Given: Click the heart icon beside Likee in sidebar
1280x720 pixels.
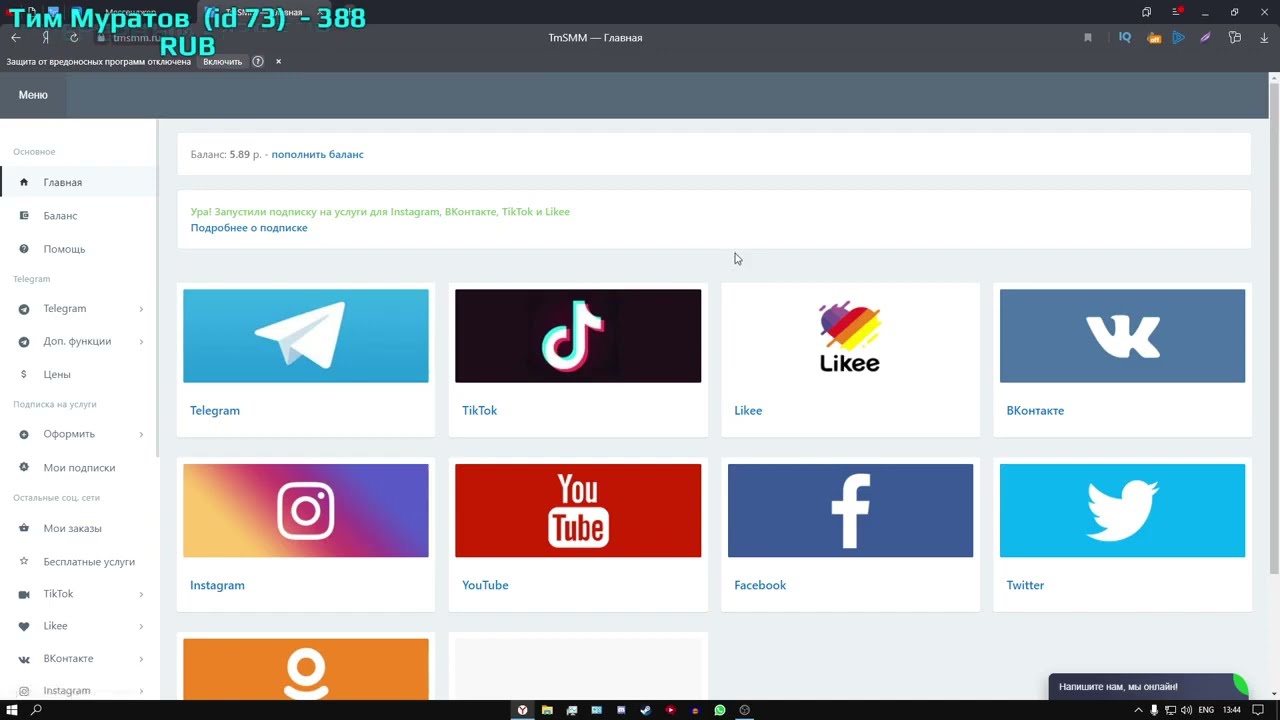Looking at the screenshot, I should (x=24, y=626).
